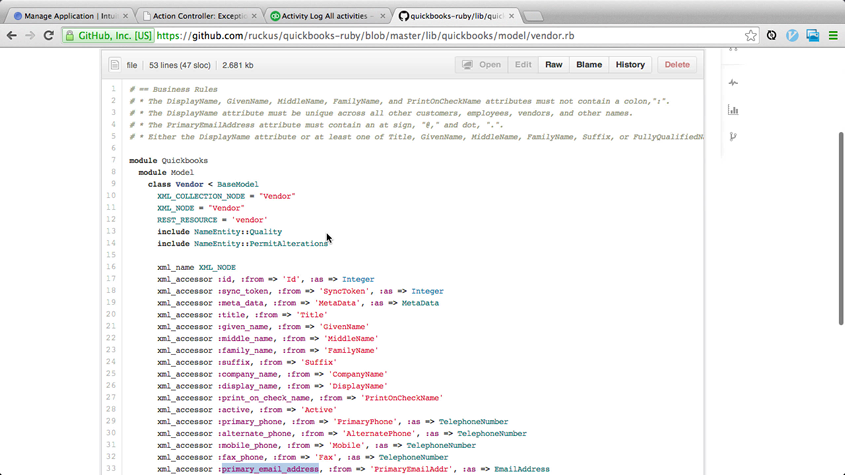
Task: Close the quickbooks-ruby tab
Action: coord(511,16)
